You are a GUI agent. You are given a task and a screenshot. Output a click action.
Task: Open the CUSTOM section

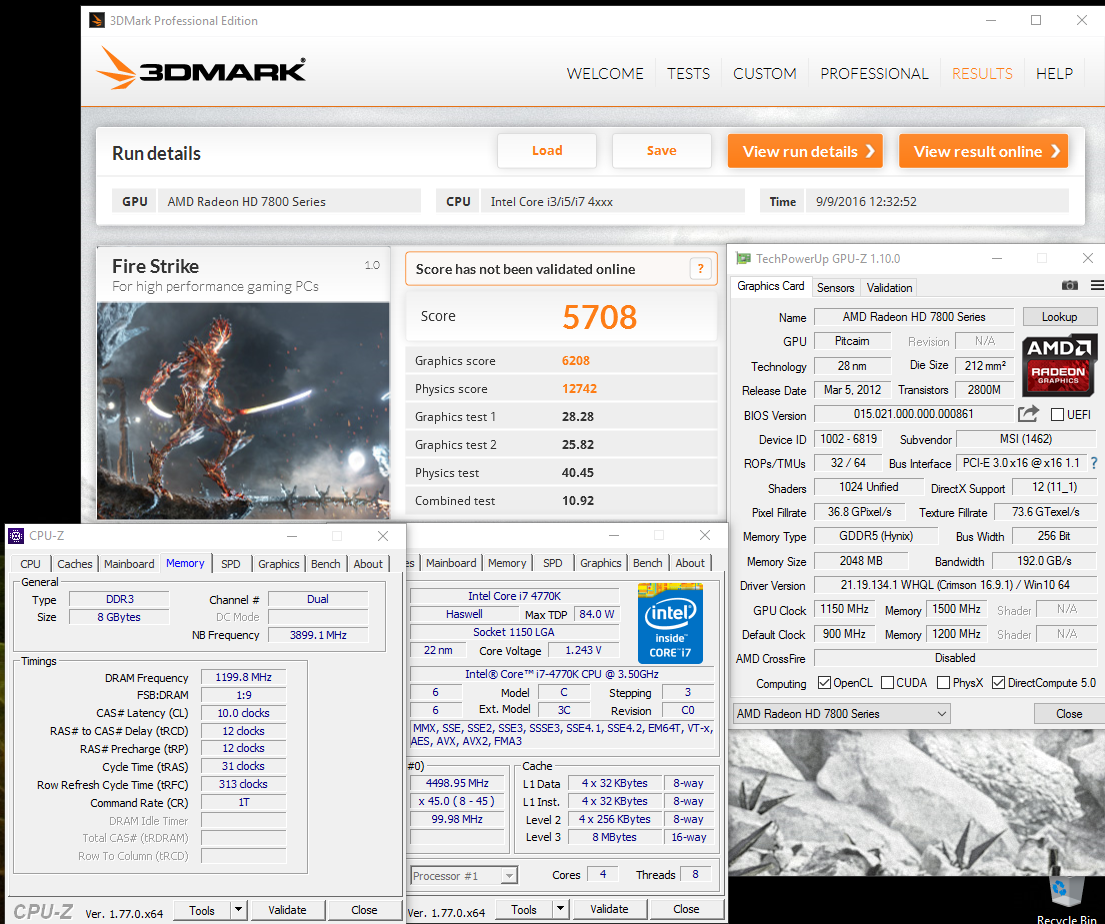(765, 73)
